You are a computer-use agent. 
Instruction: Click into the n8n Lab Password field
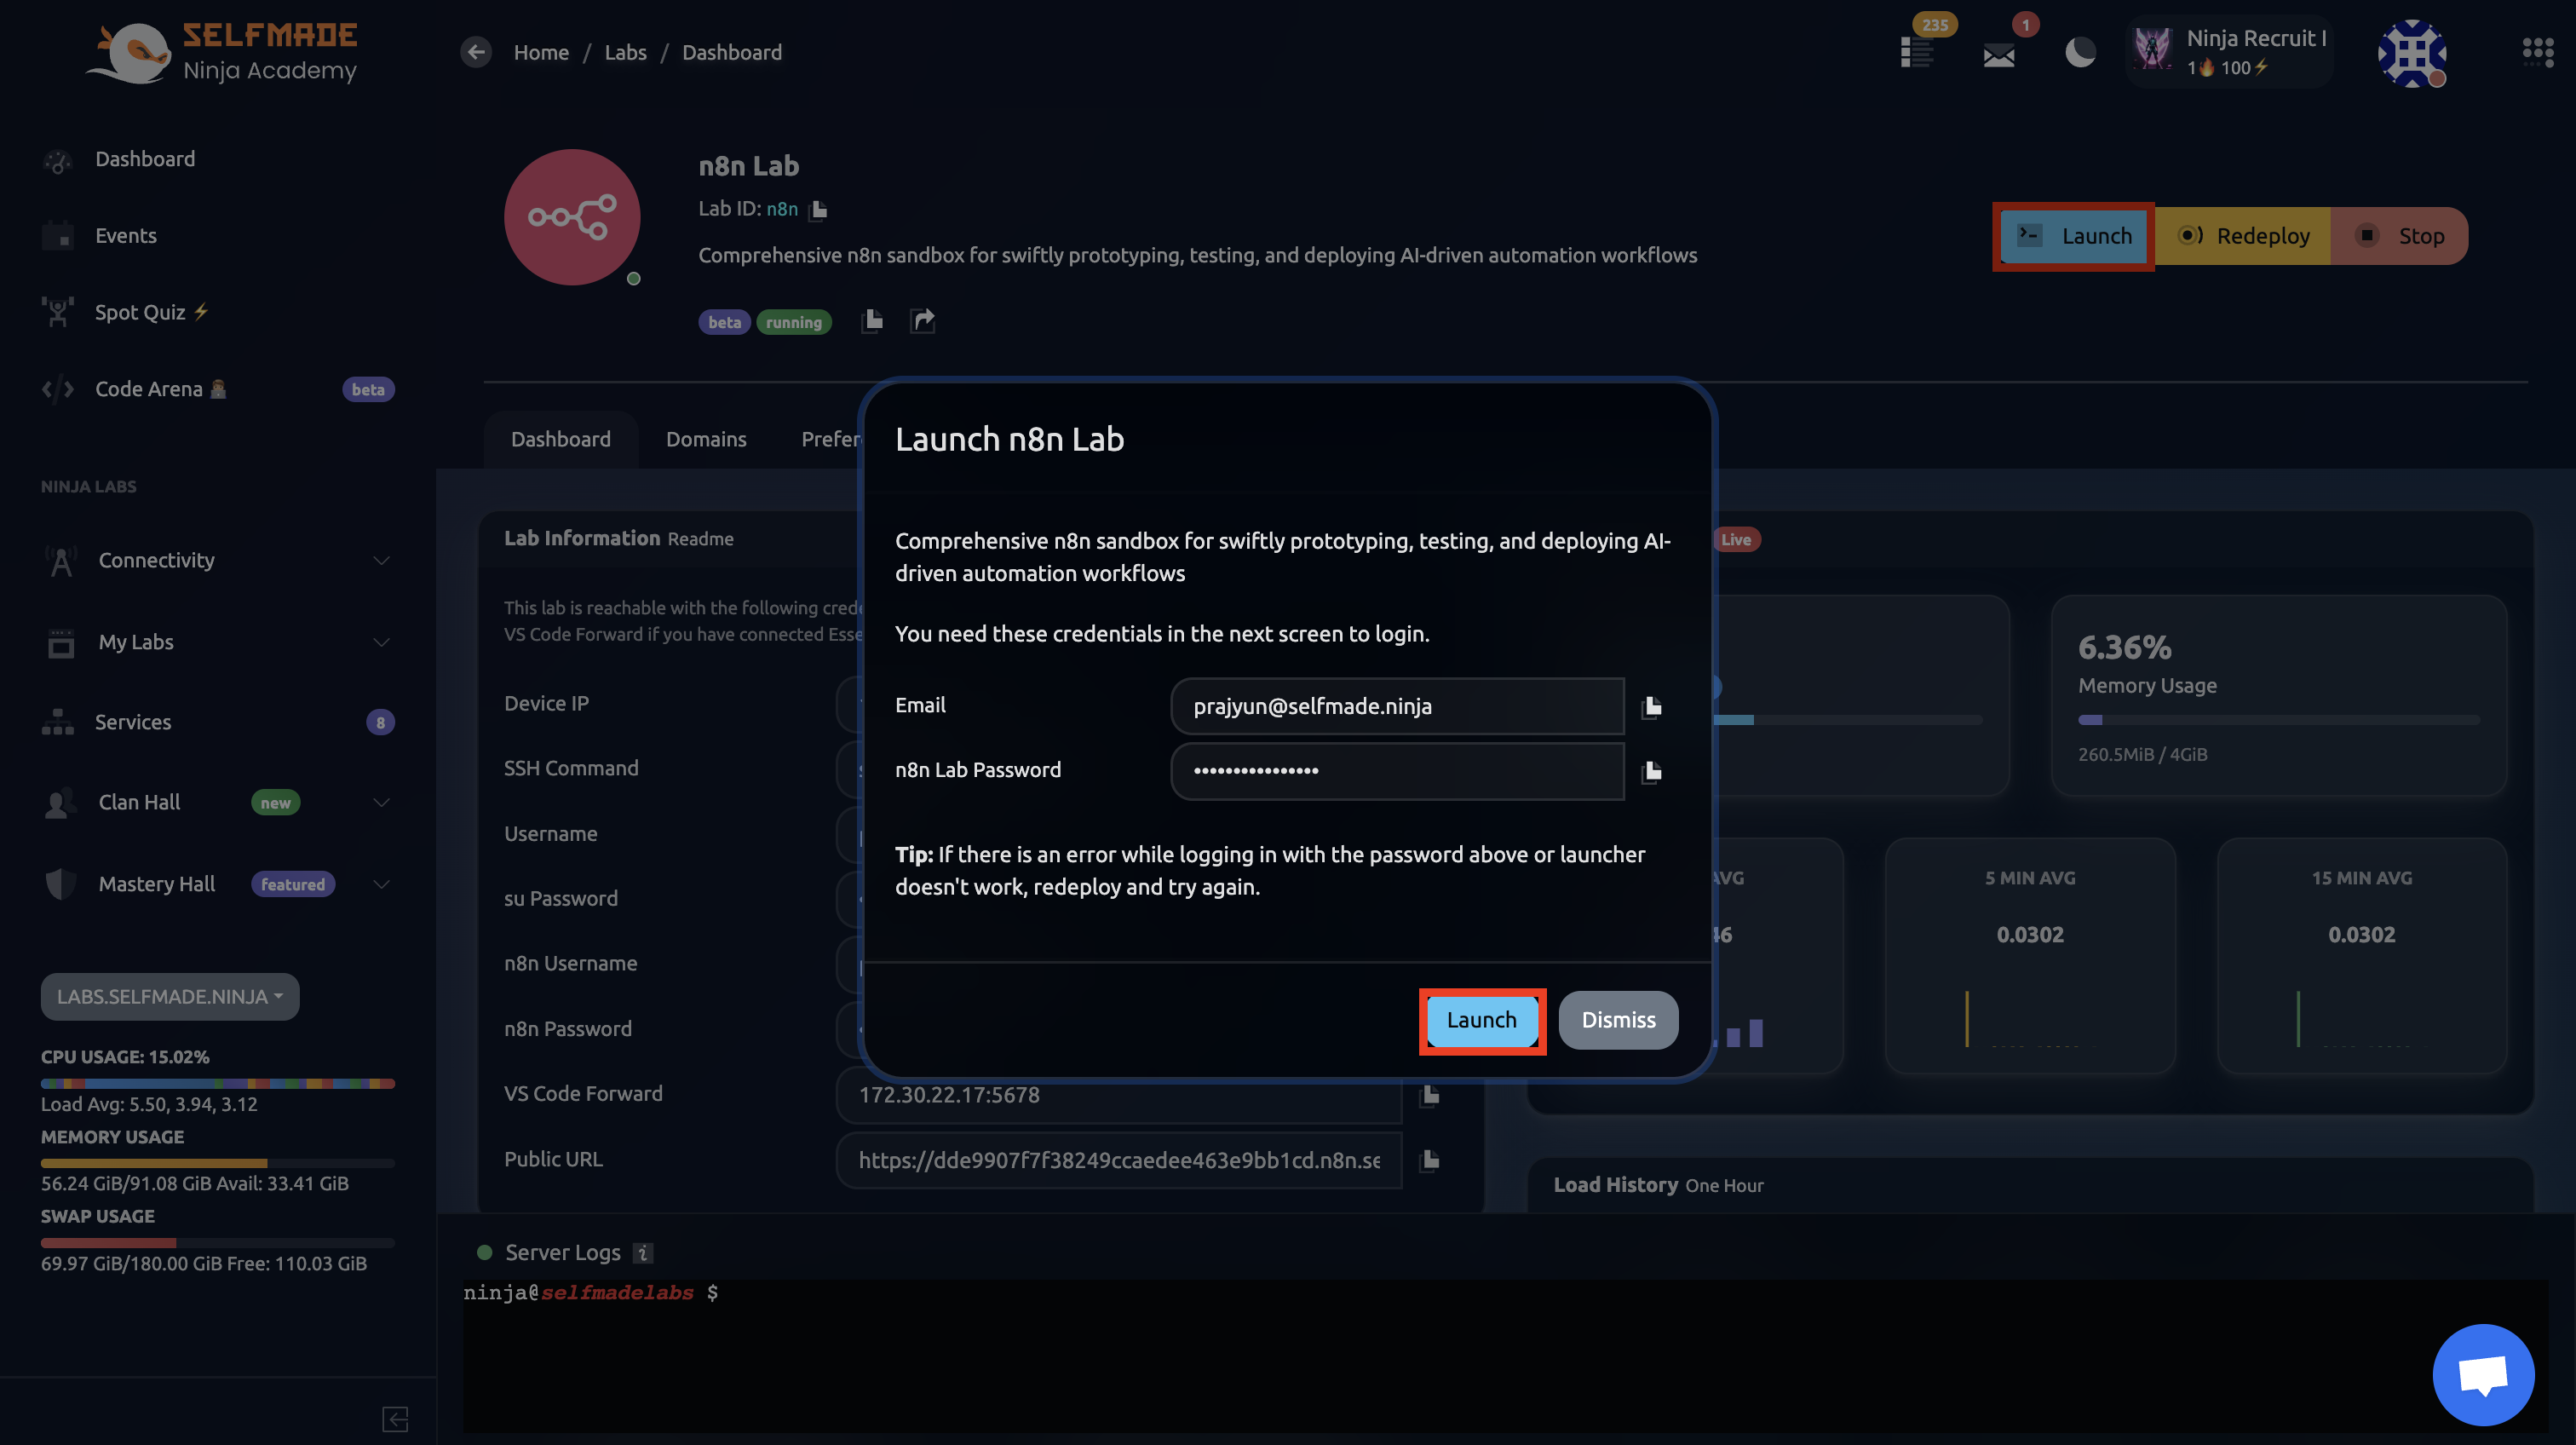coord(1397,770)
